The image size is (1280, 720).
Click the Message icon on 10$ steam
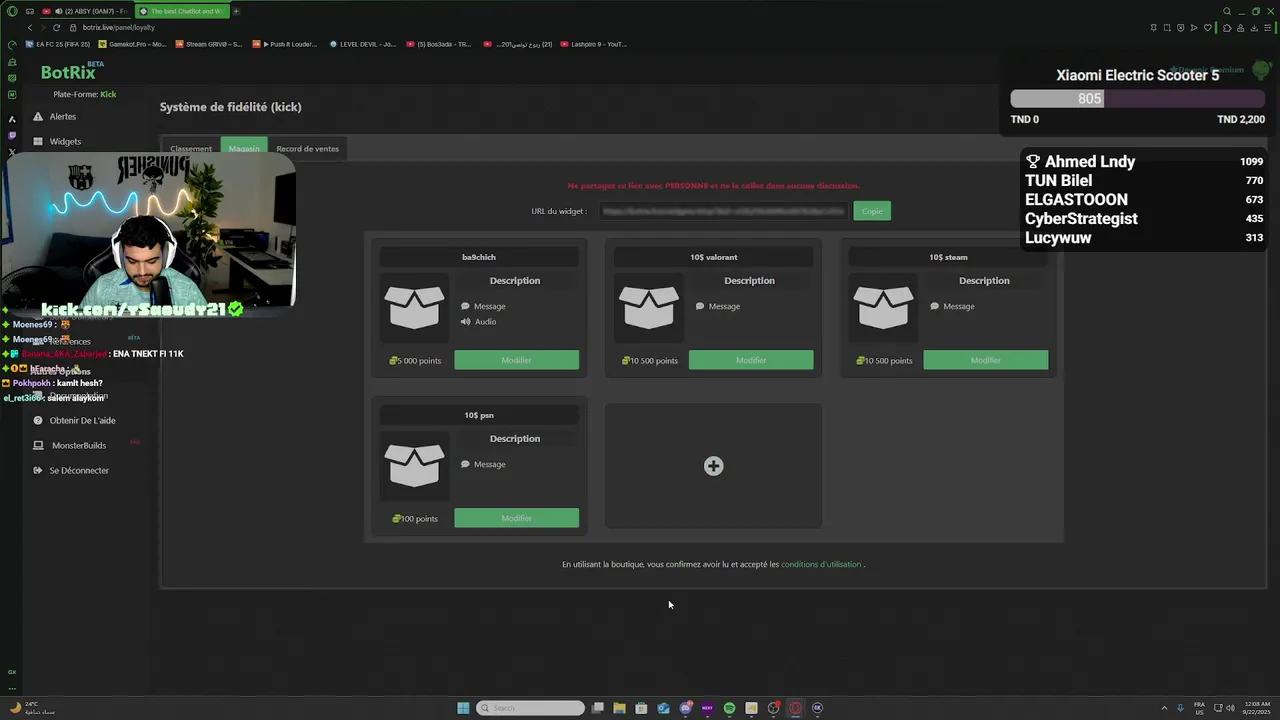[935, 307]
